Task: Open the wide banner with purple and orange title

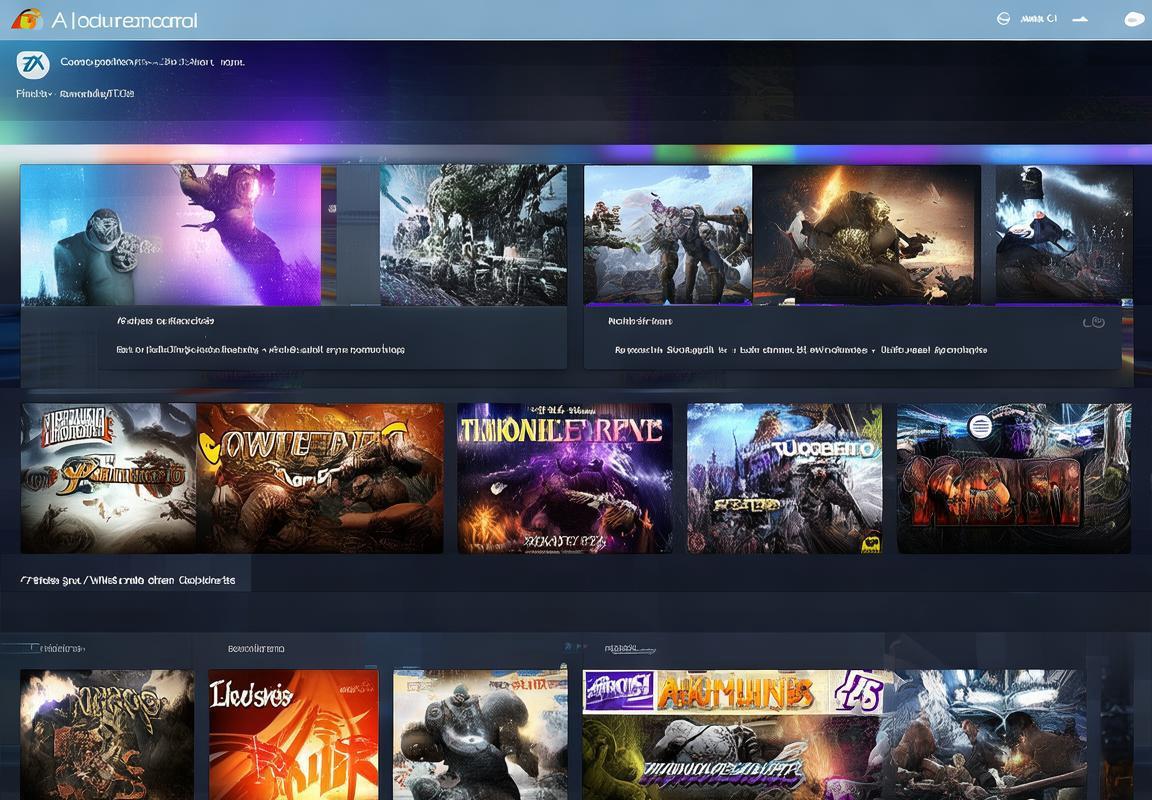Action: click(733, 734)
